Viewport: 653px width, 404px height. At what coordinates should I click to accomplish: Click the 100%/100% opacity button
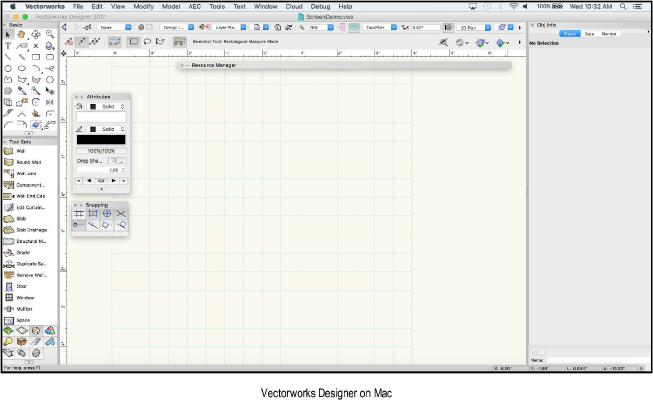click(x=101, y=151)
